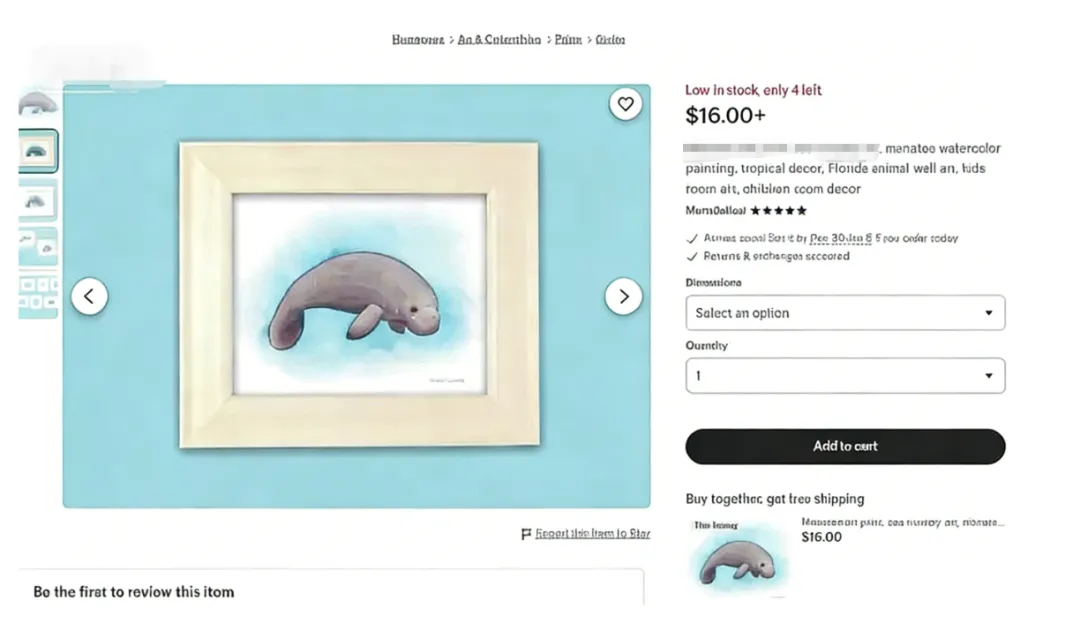Click the first breadcrumb link
Image resolution: width=1080 pixels, height=623 pixels.
point(418,40)
